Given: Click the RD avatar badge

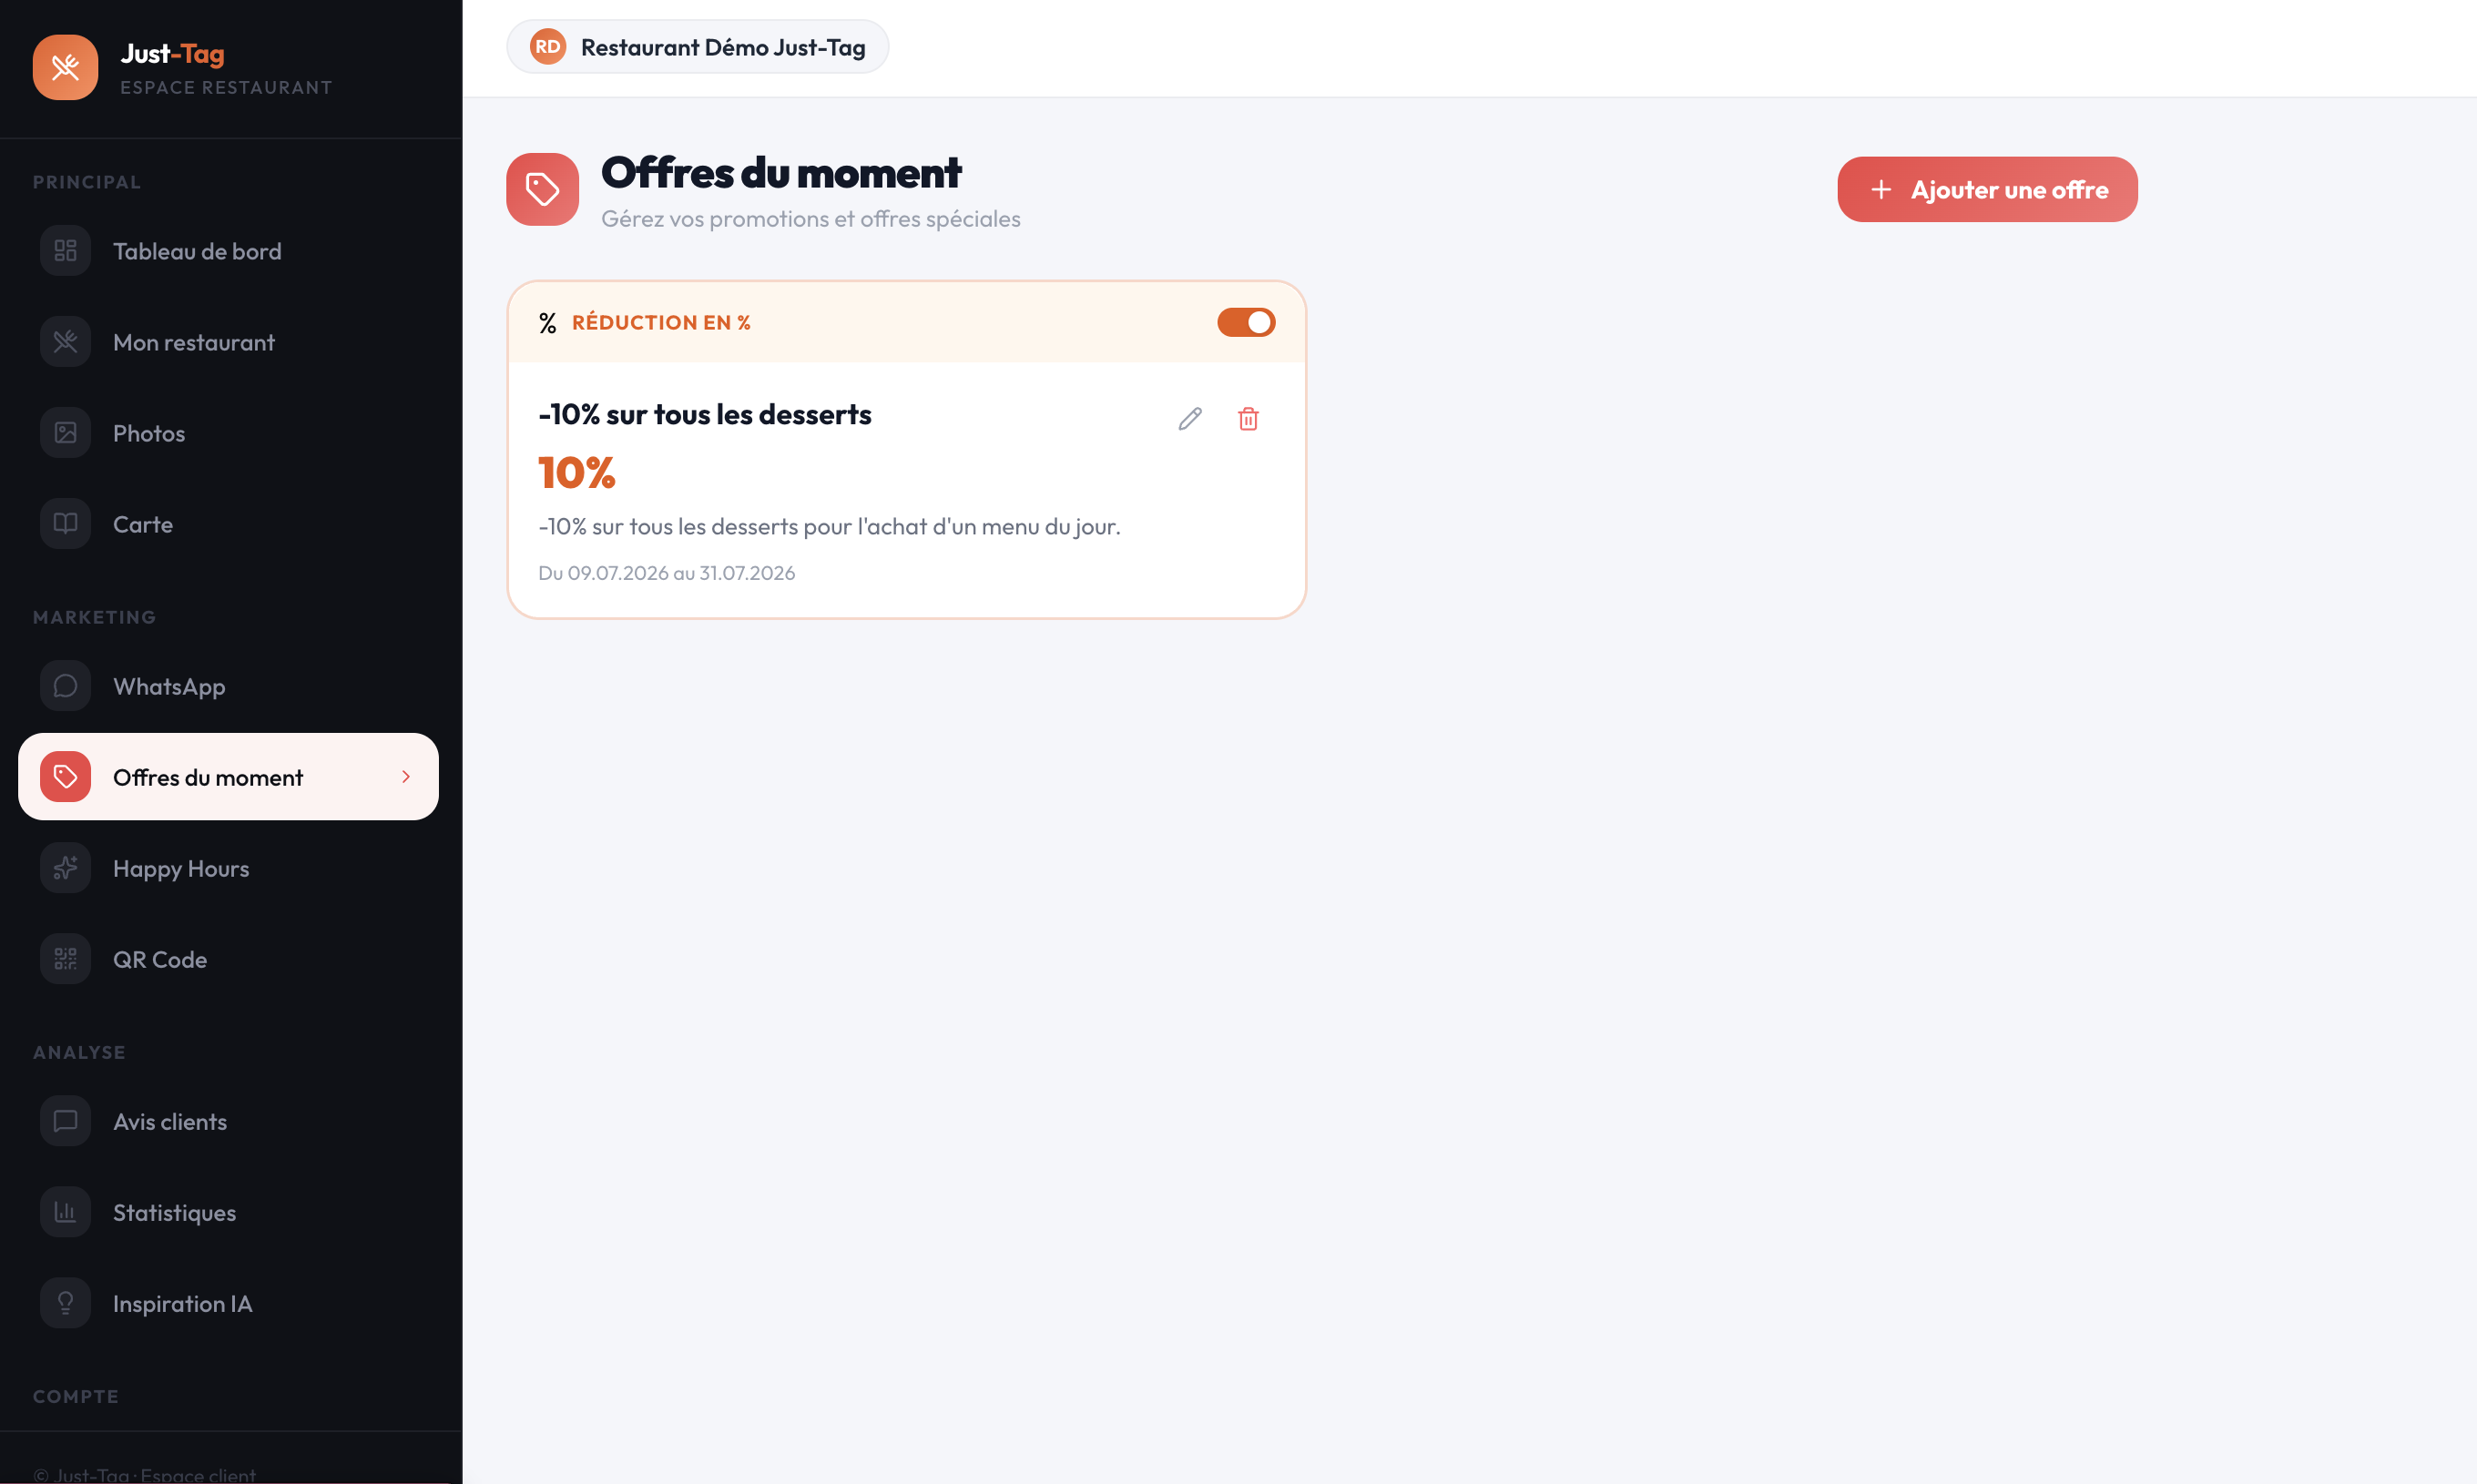Looking at the screenshot, I should click(x=547, y=47).
